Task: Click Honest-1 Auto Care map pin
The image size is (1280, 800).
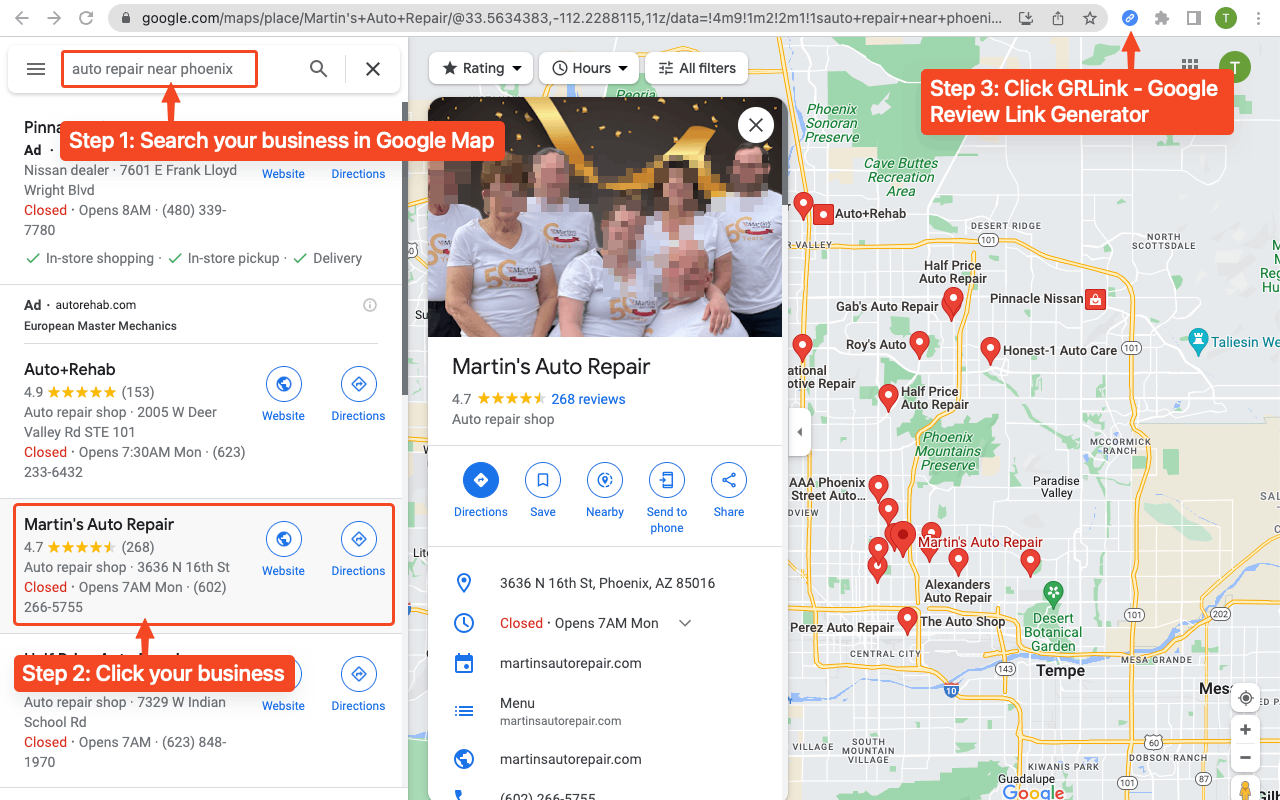Action: point(990,350)
